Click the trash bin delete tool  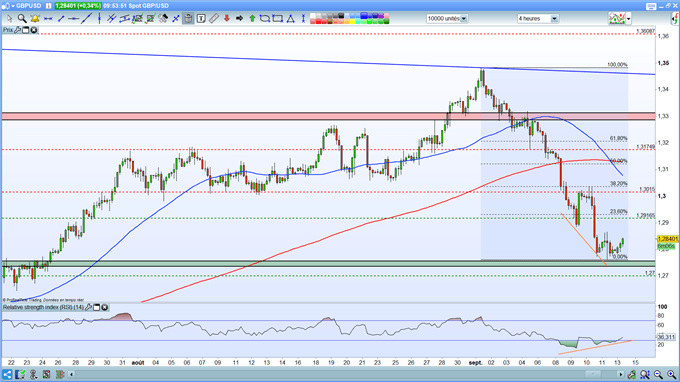[x=188, y=19]
